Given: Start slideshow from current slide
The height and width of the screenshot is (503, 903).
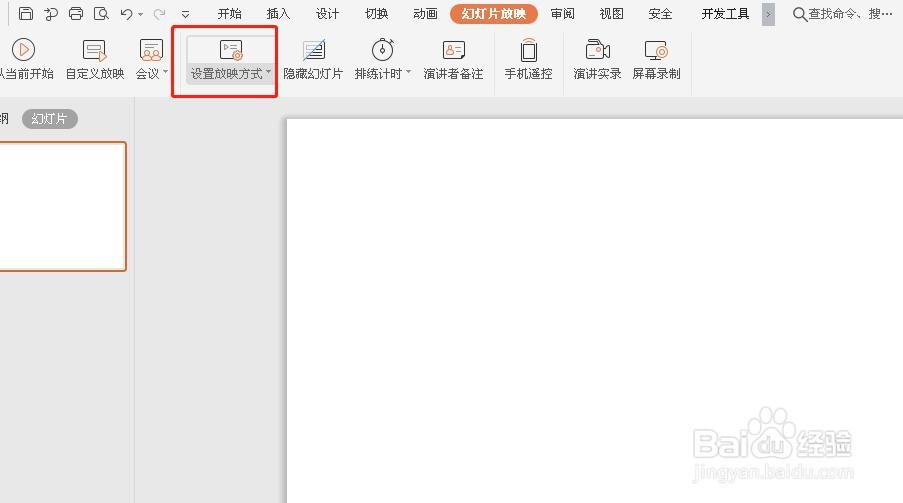Looking at the screenshot, I should click(25, 59).
